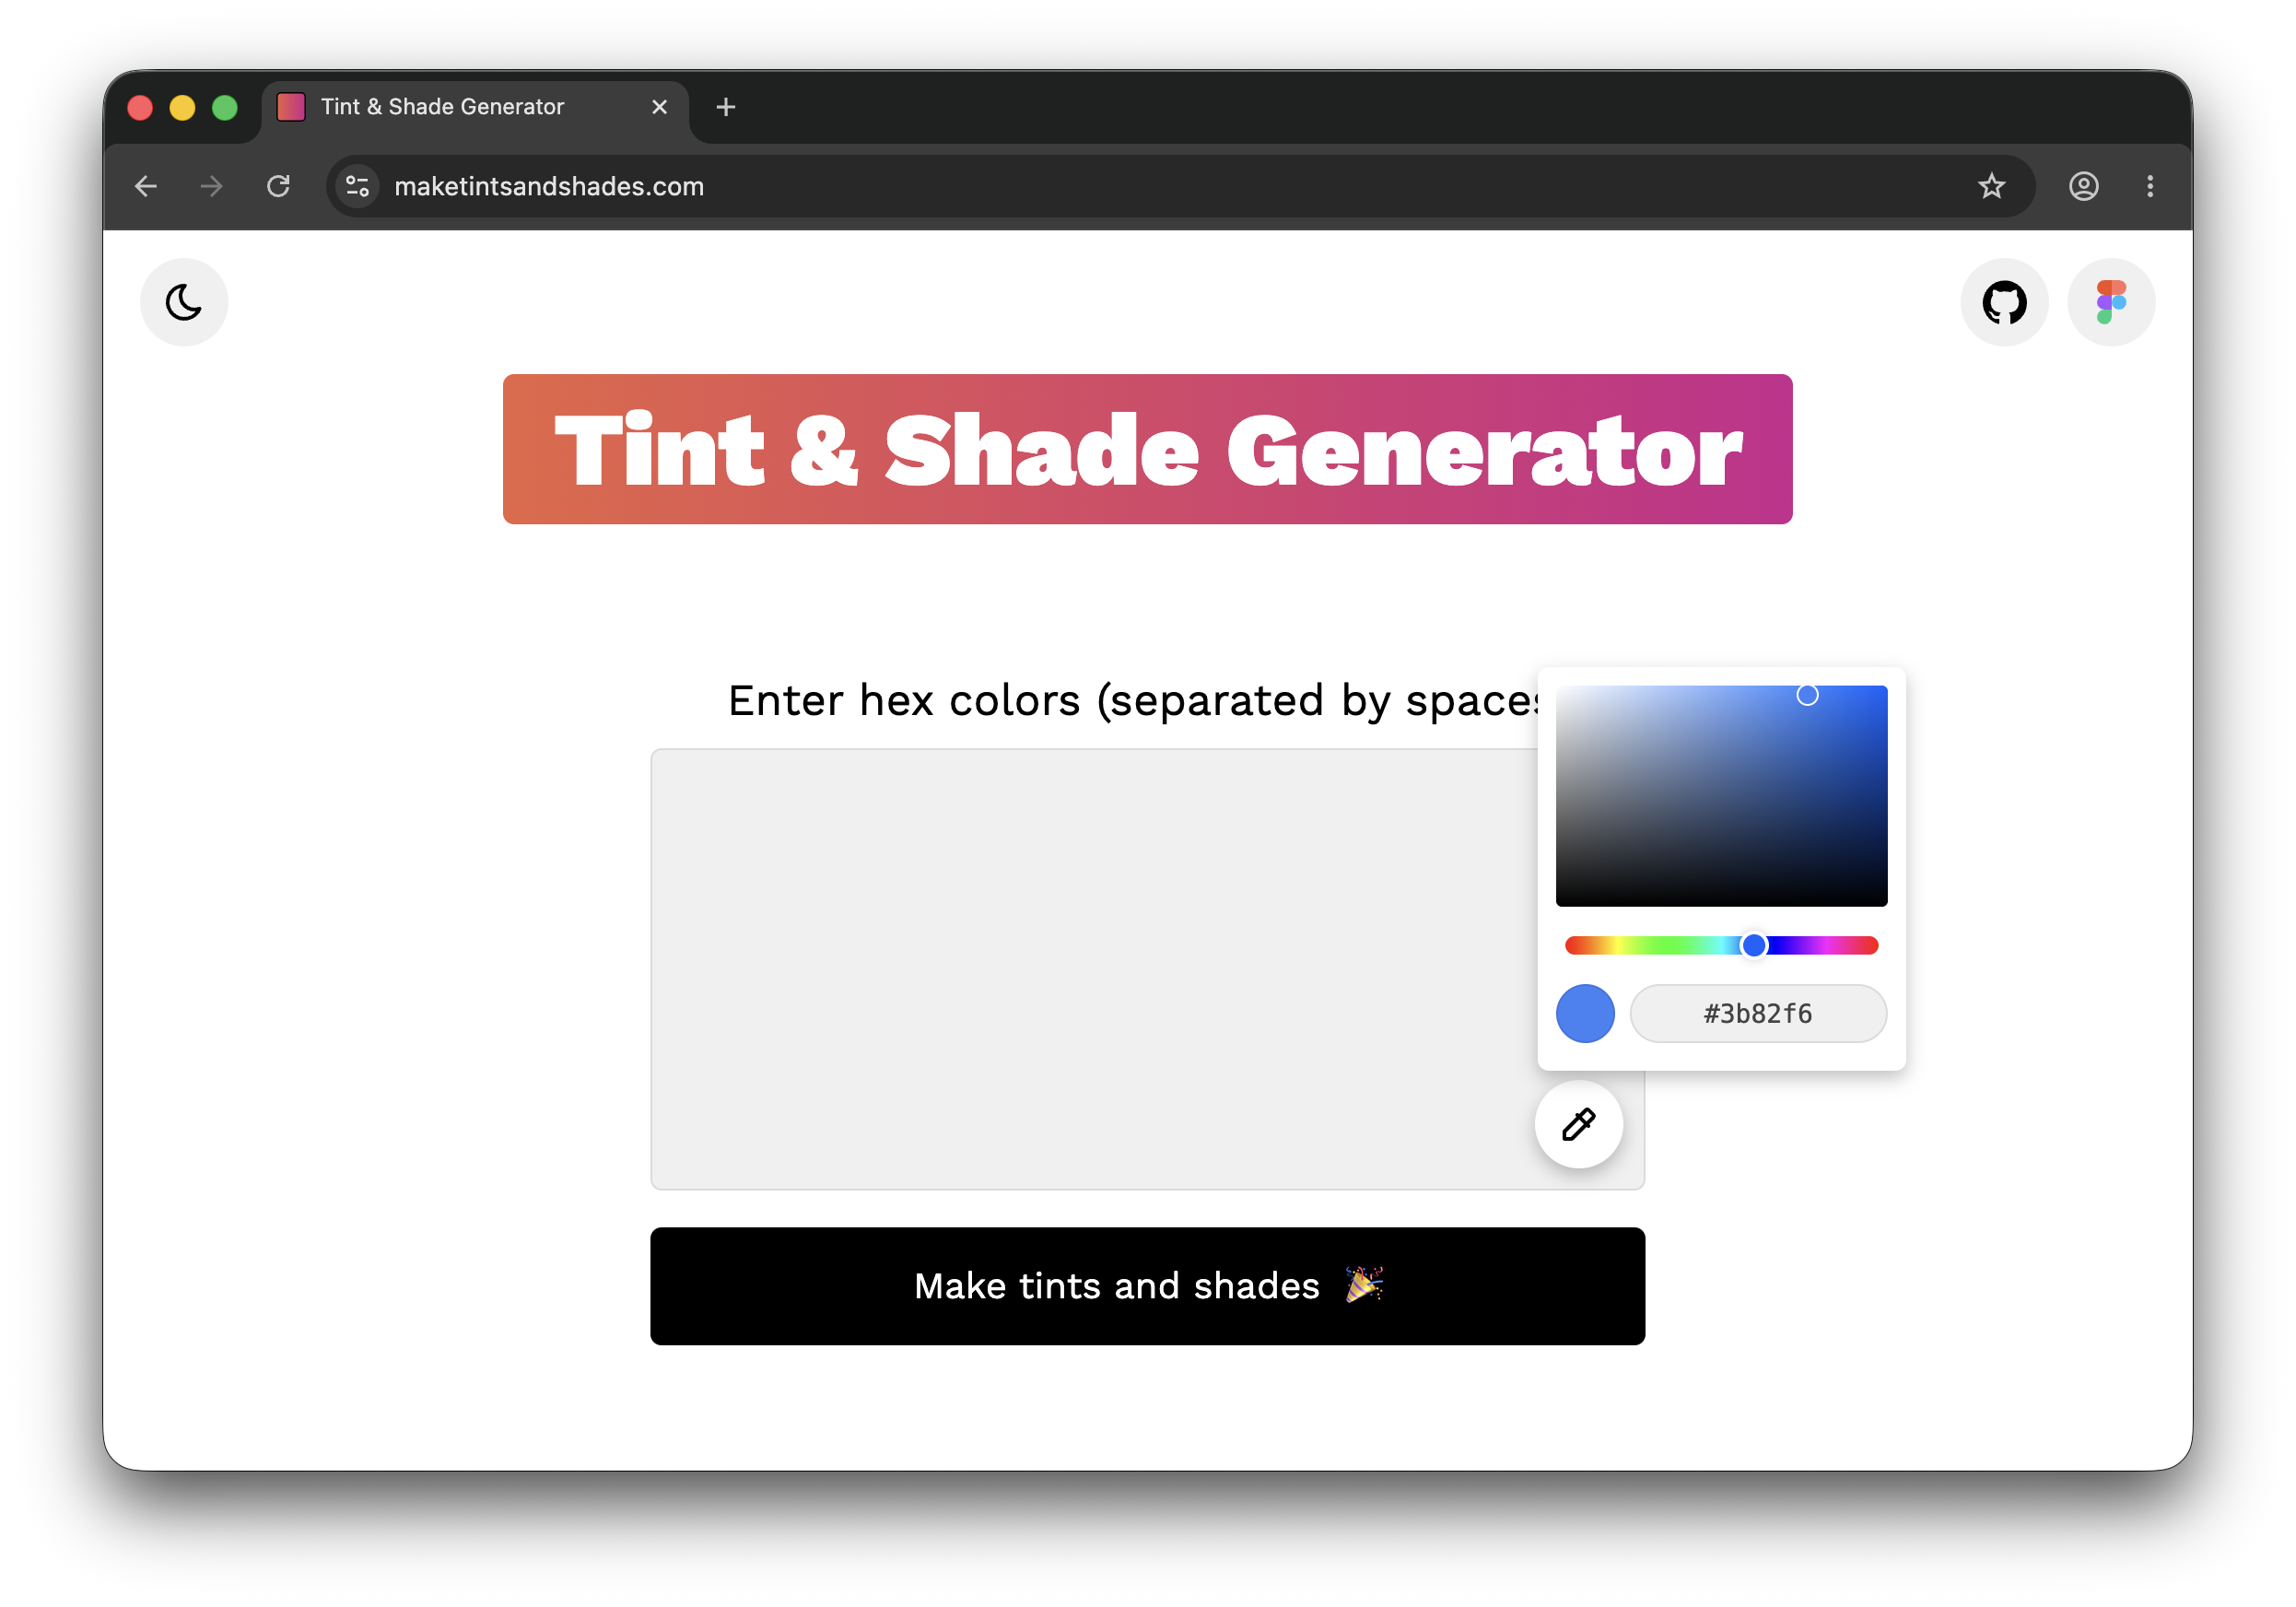This screenshot has height=1607, width=2296.
Task: Click the maketintsandshades.com address bar
Action: pyautogui.click(x=549, y=186)
